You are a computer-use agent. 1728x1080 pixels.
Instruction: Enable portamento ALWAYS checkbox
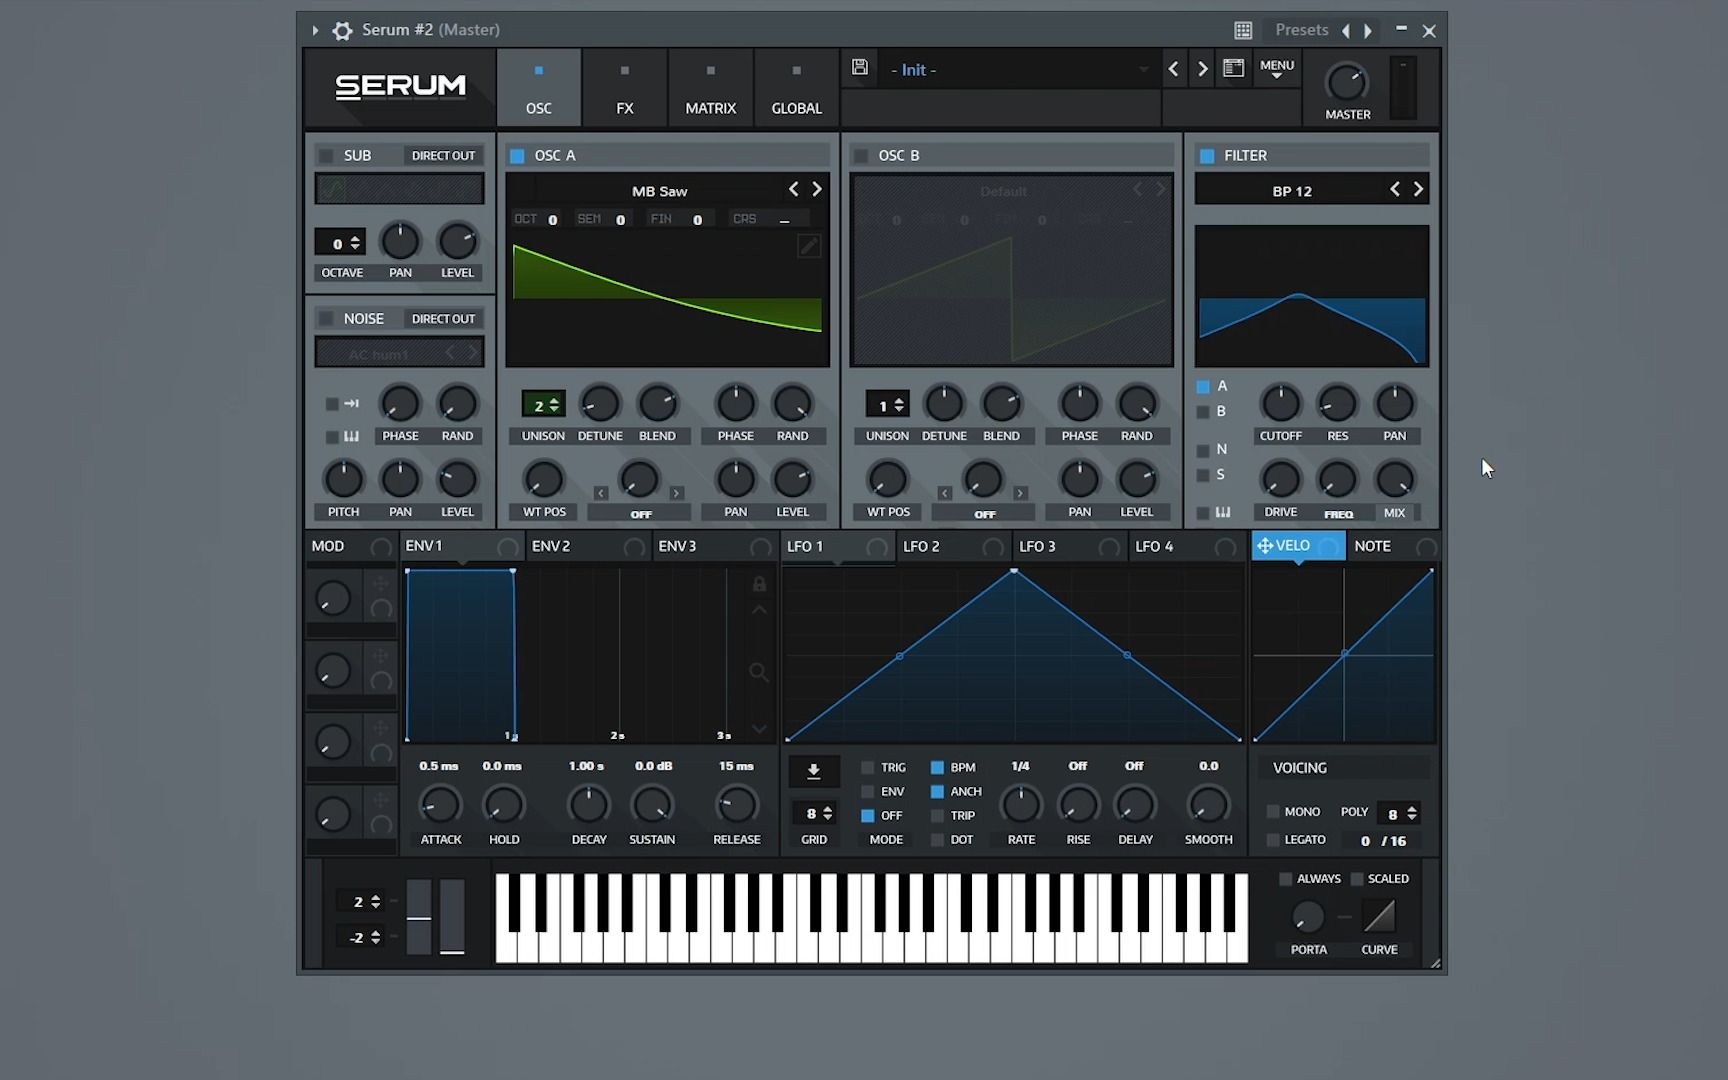pos(1286,879)
